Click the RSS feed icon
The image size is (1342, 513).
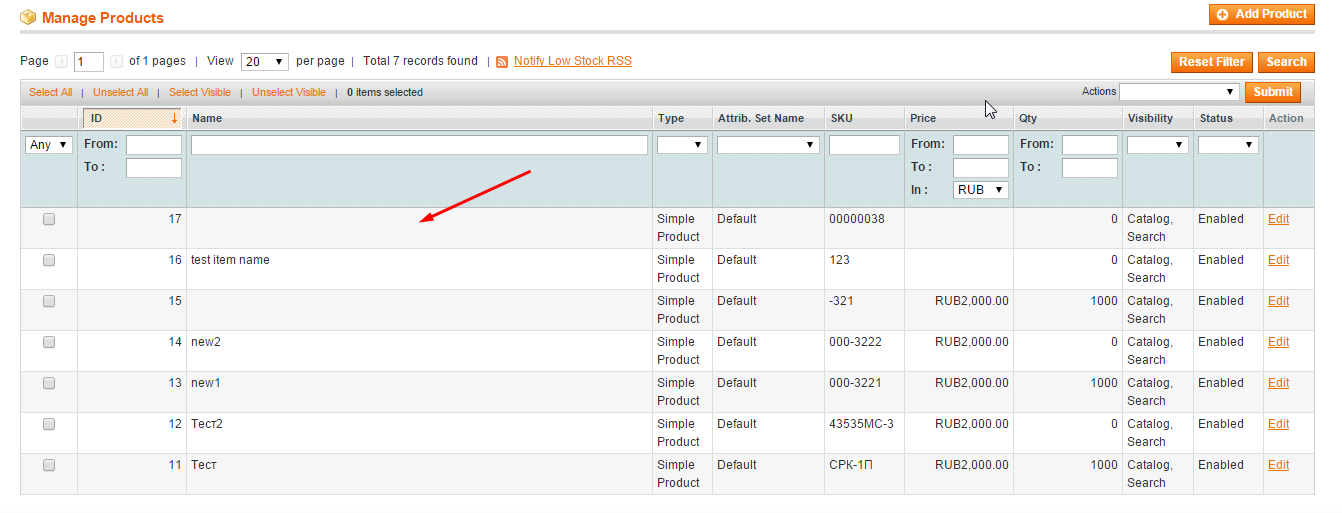tap(502, 62)
